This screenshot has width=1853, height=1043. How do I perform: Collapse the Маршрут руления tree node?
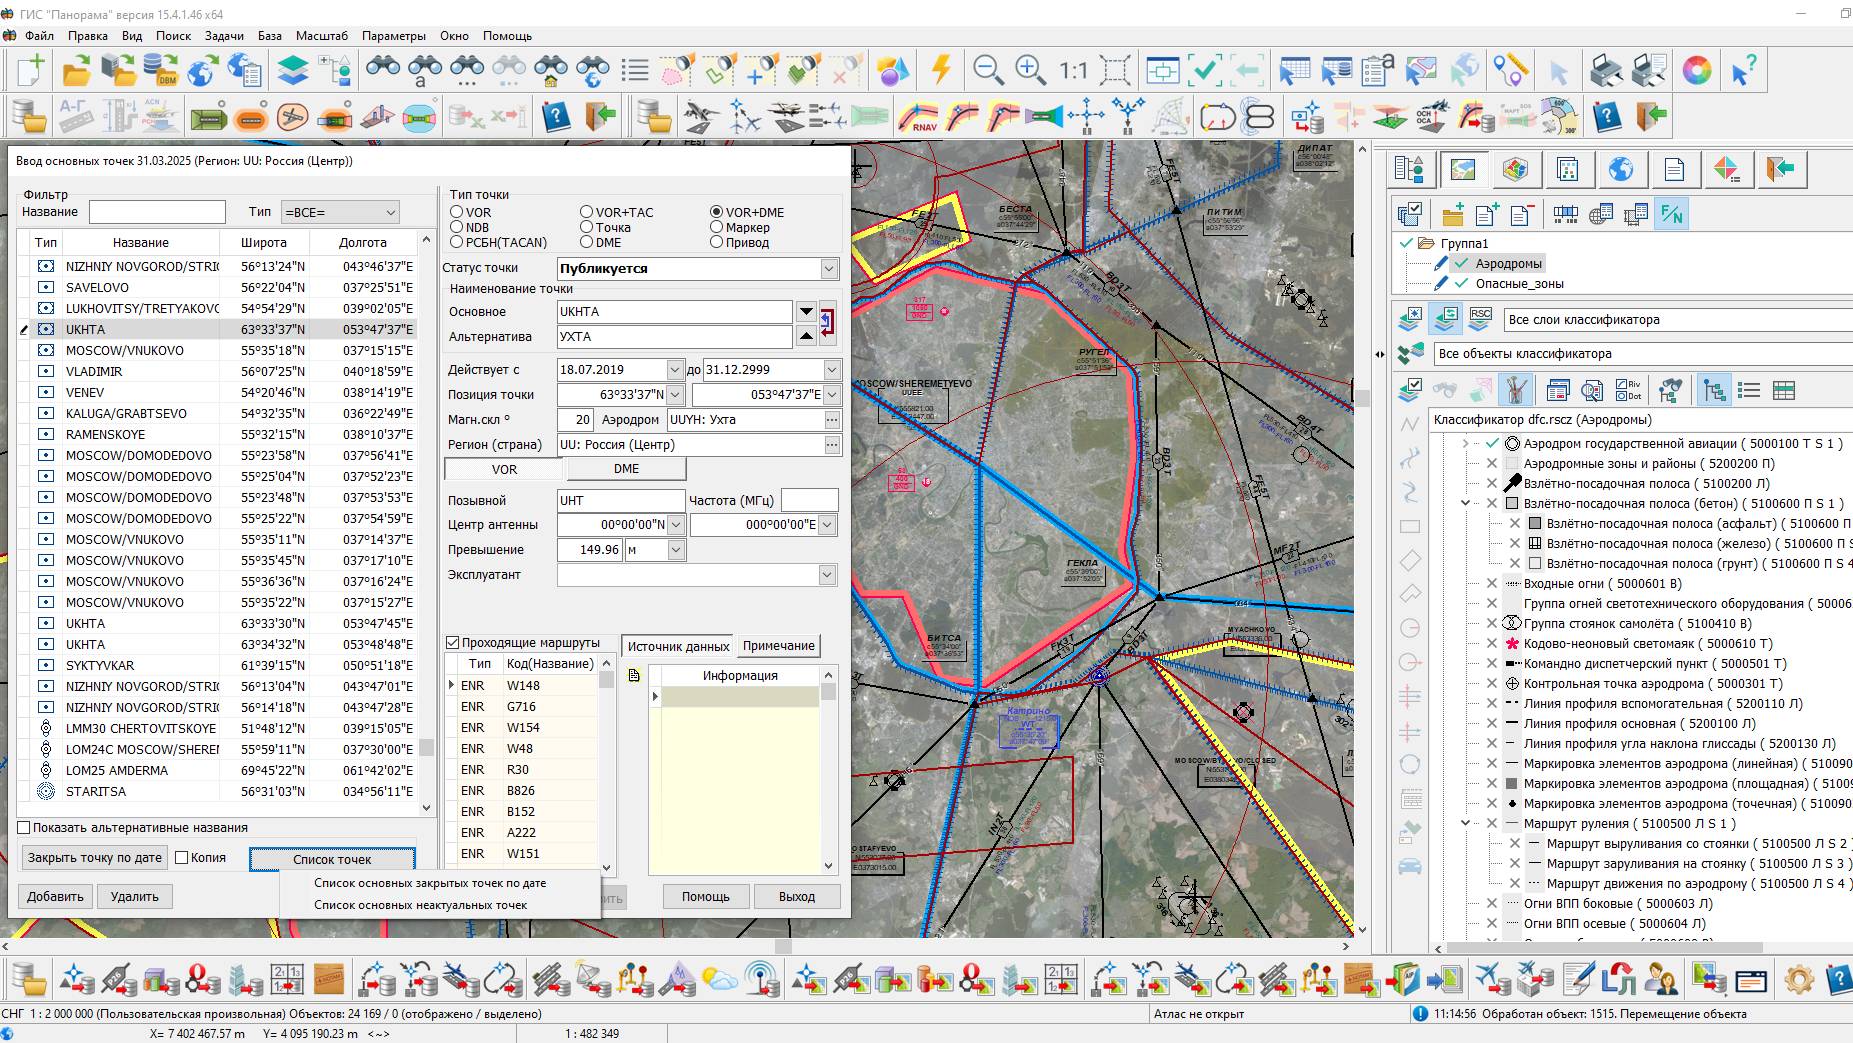pyautogui.click(x=1466, y=823)
